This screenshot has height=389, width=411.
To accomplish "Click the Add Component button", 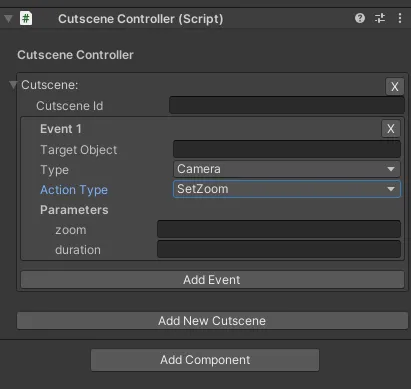I will (x=205, y=360).
